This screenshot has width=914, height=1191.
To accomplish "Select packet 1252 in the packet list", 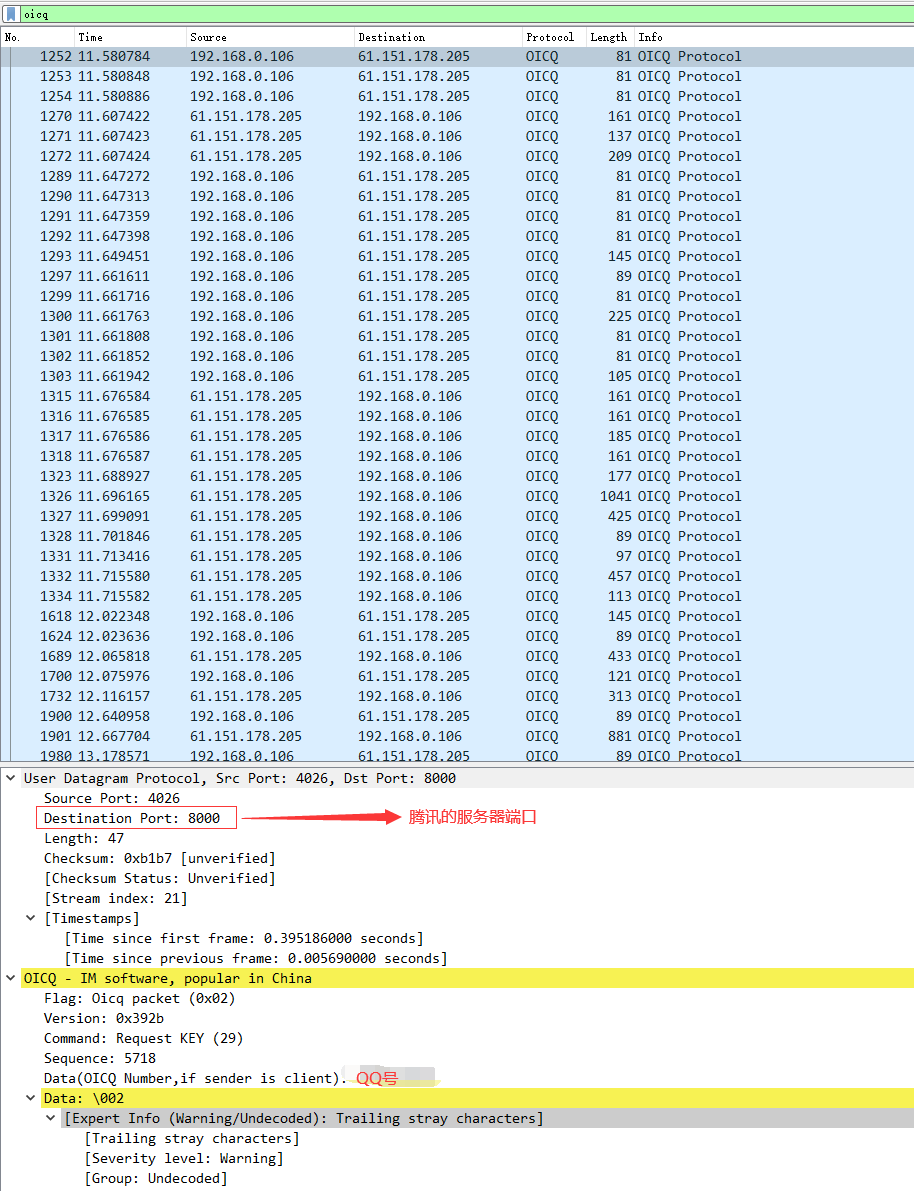I will (x=457, y=56).
